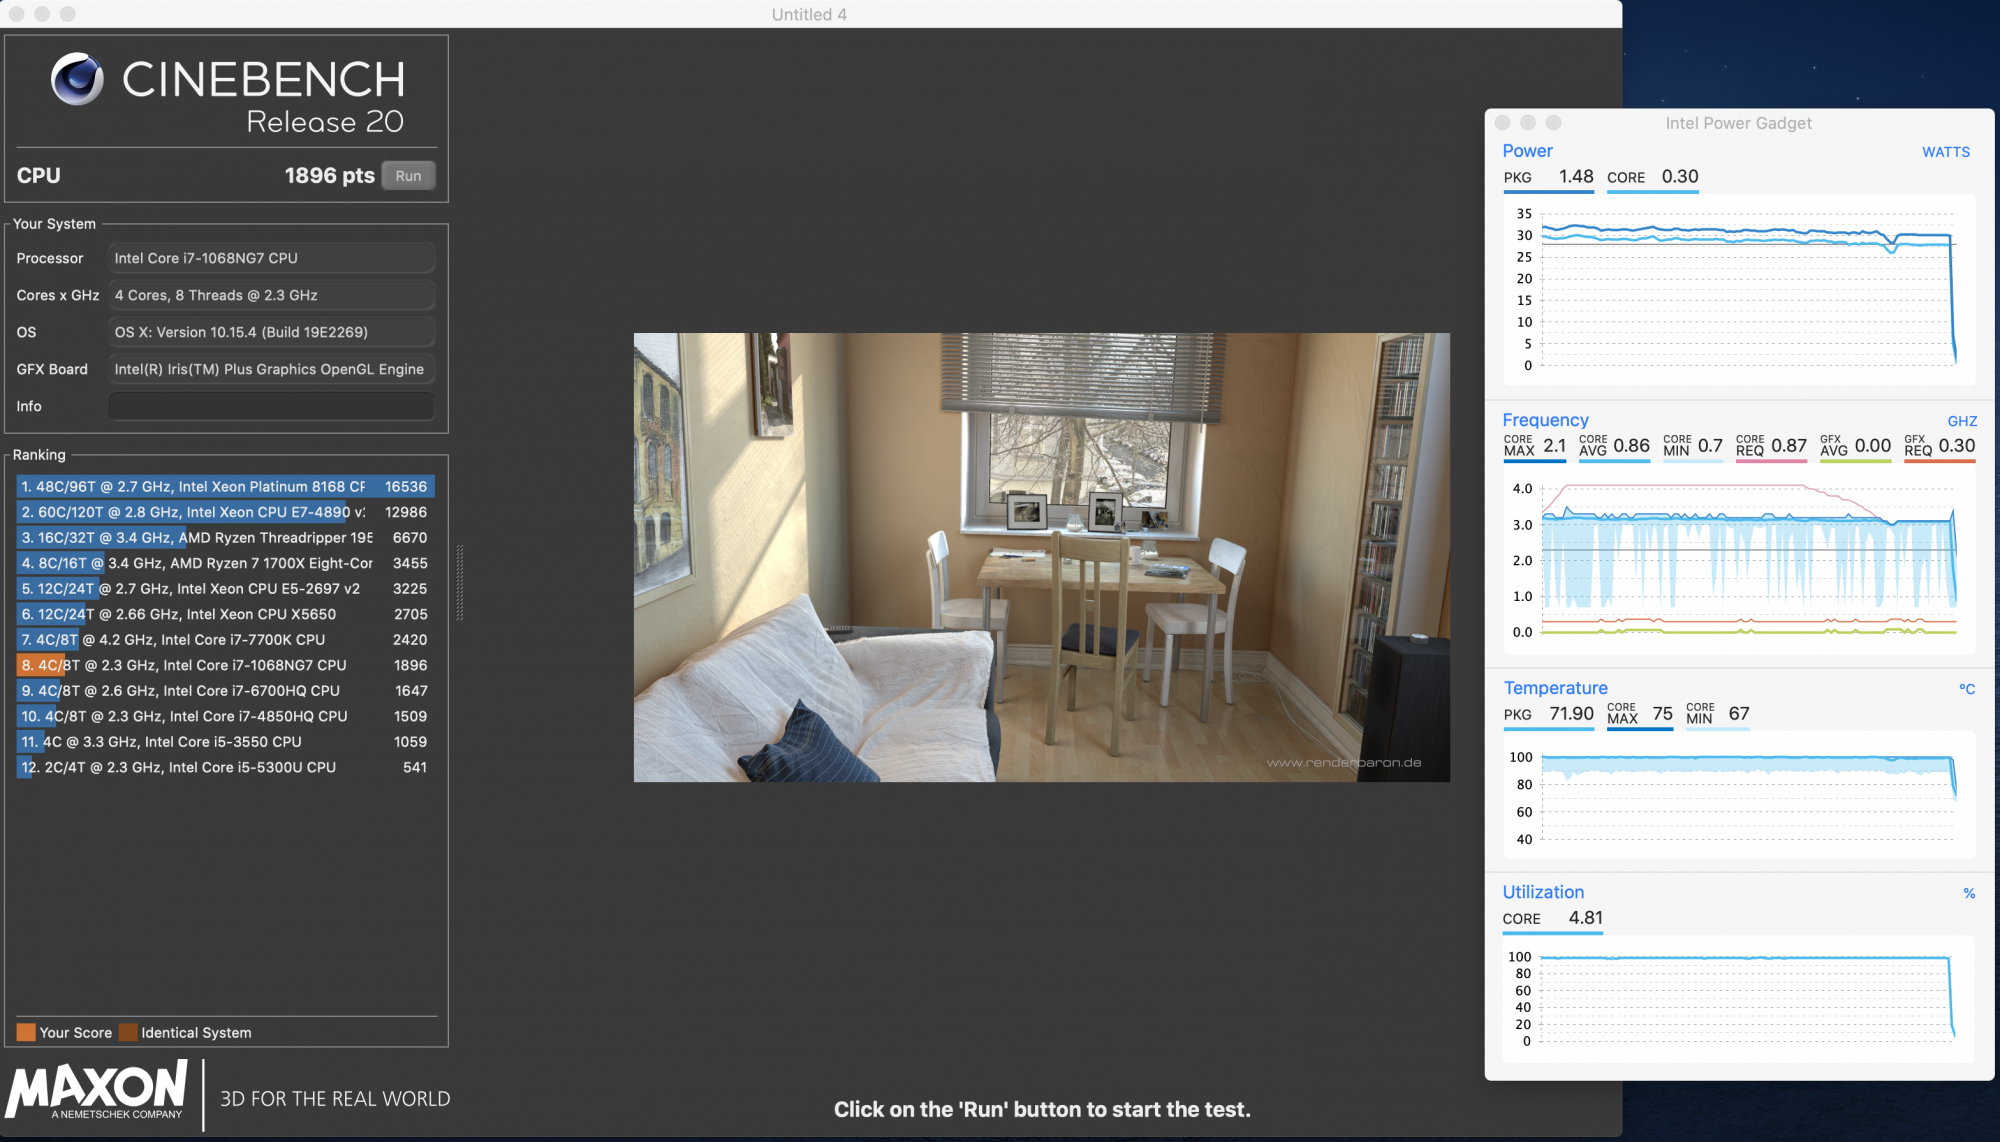Minimize the Intel Power Gadget window
Screen dimensions: 2000x1142
point(1528,122)
